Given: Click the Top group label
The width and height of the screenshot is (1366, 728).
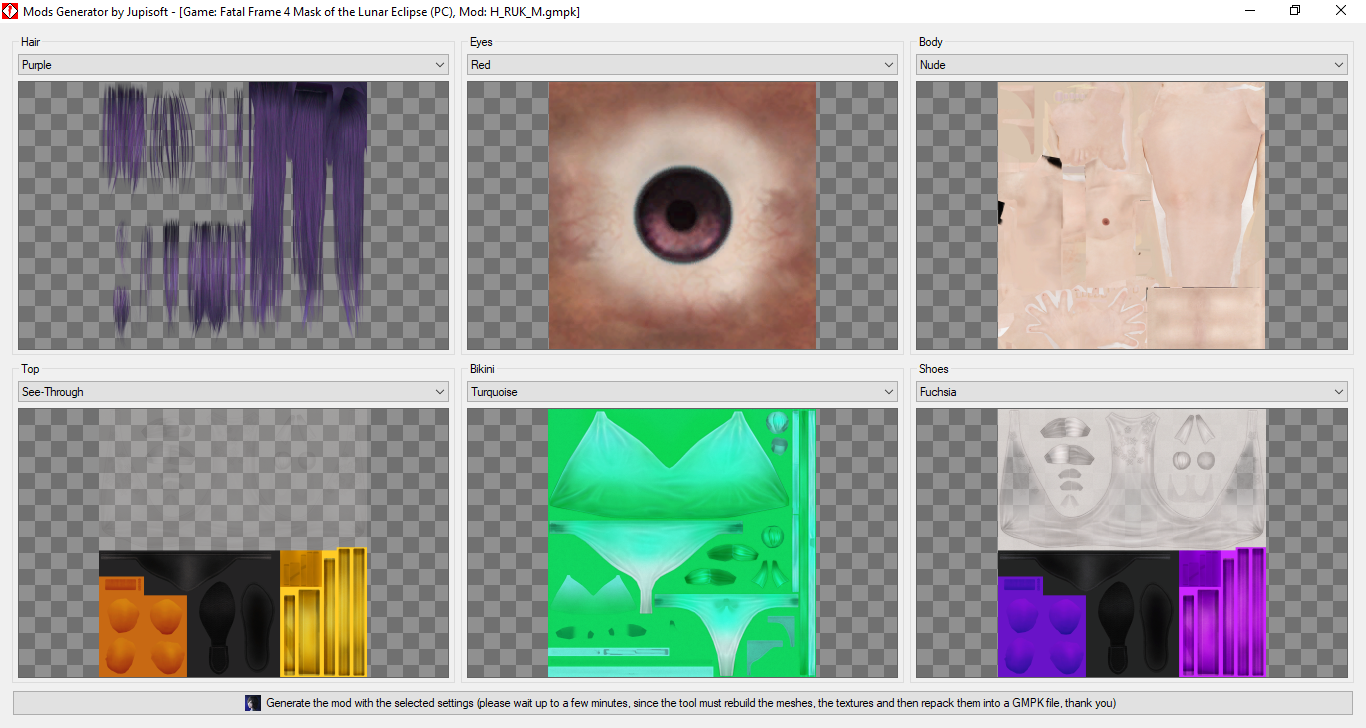Looking at the screenshot, I should click(x=30, y=369).
